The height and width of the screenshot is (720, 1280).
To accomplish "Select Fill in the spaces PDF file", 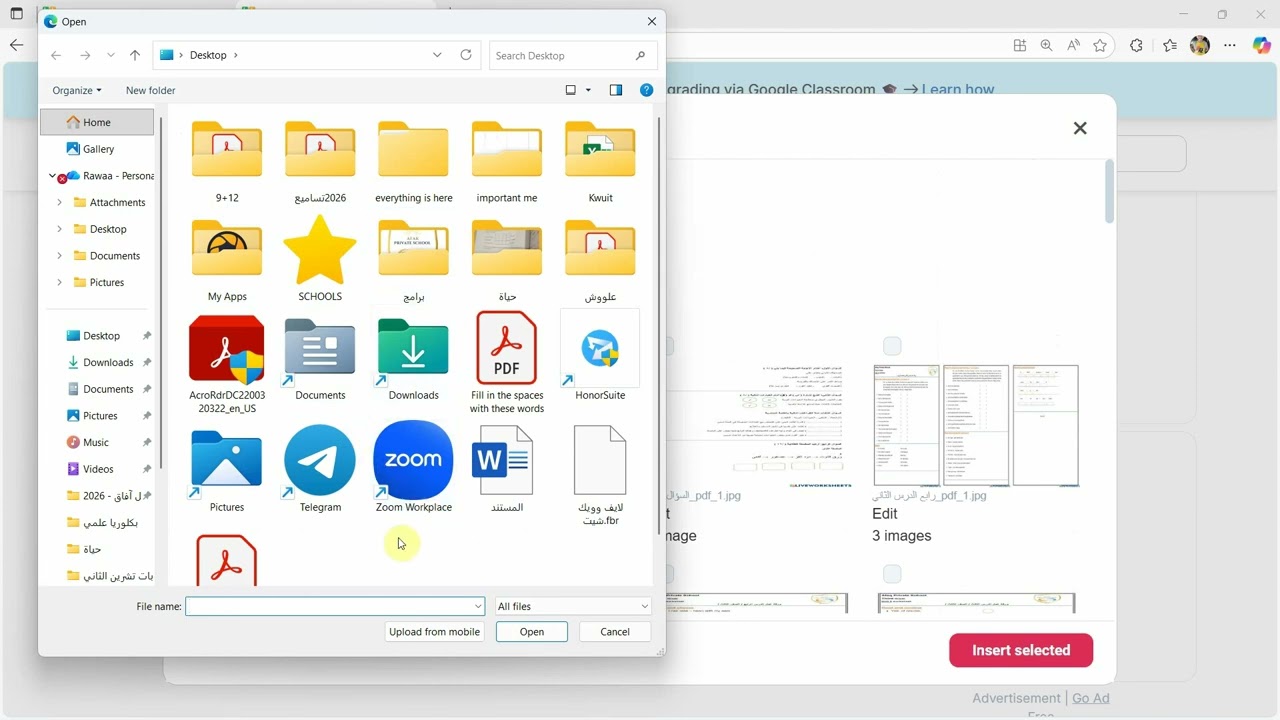I will [507, 362].
